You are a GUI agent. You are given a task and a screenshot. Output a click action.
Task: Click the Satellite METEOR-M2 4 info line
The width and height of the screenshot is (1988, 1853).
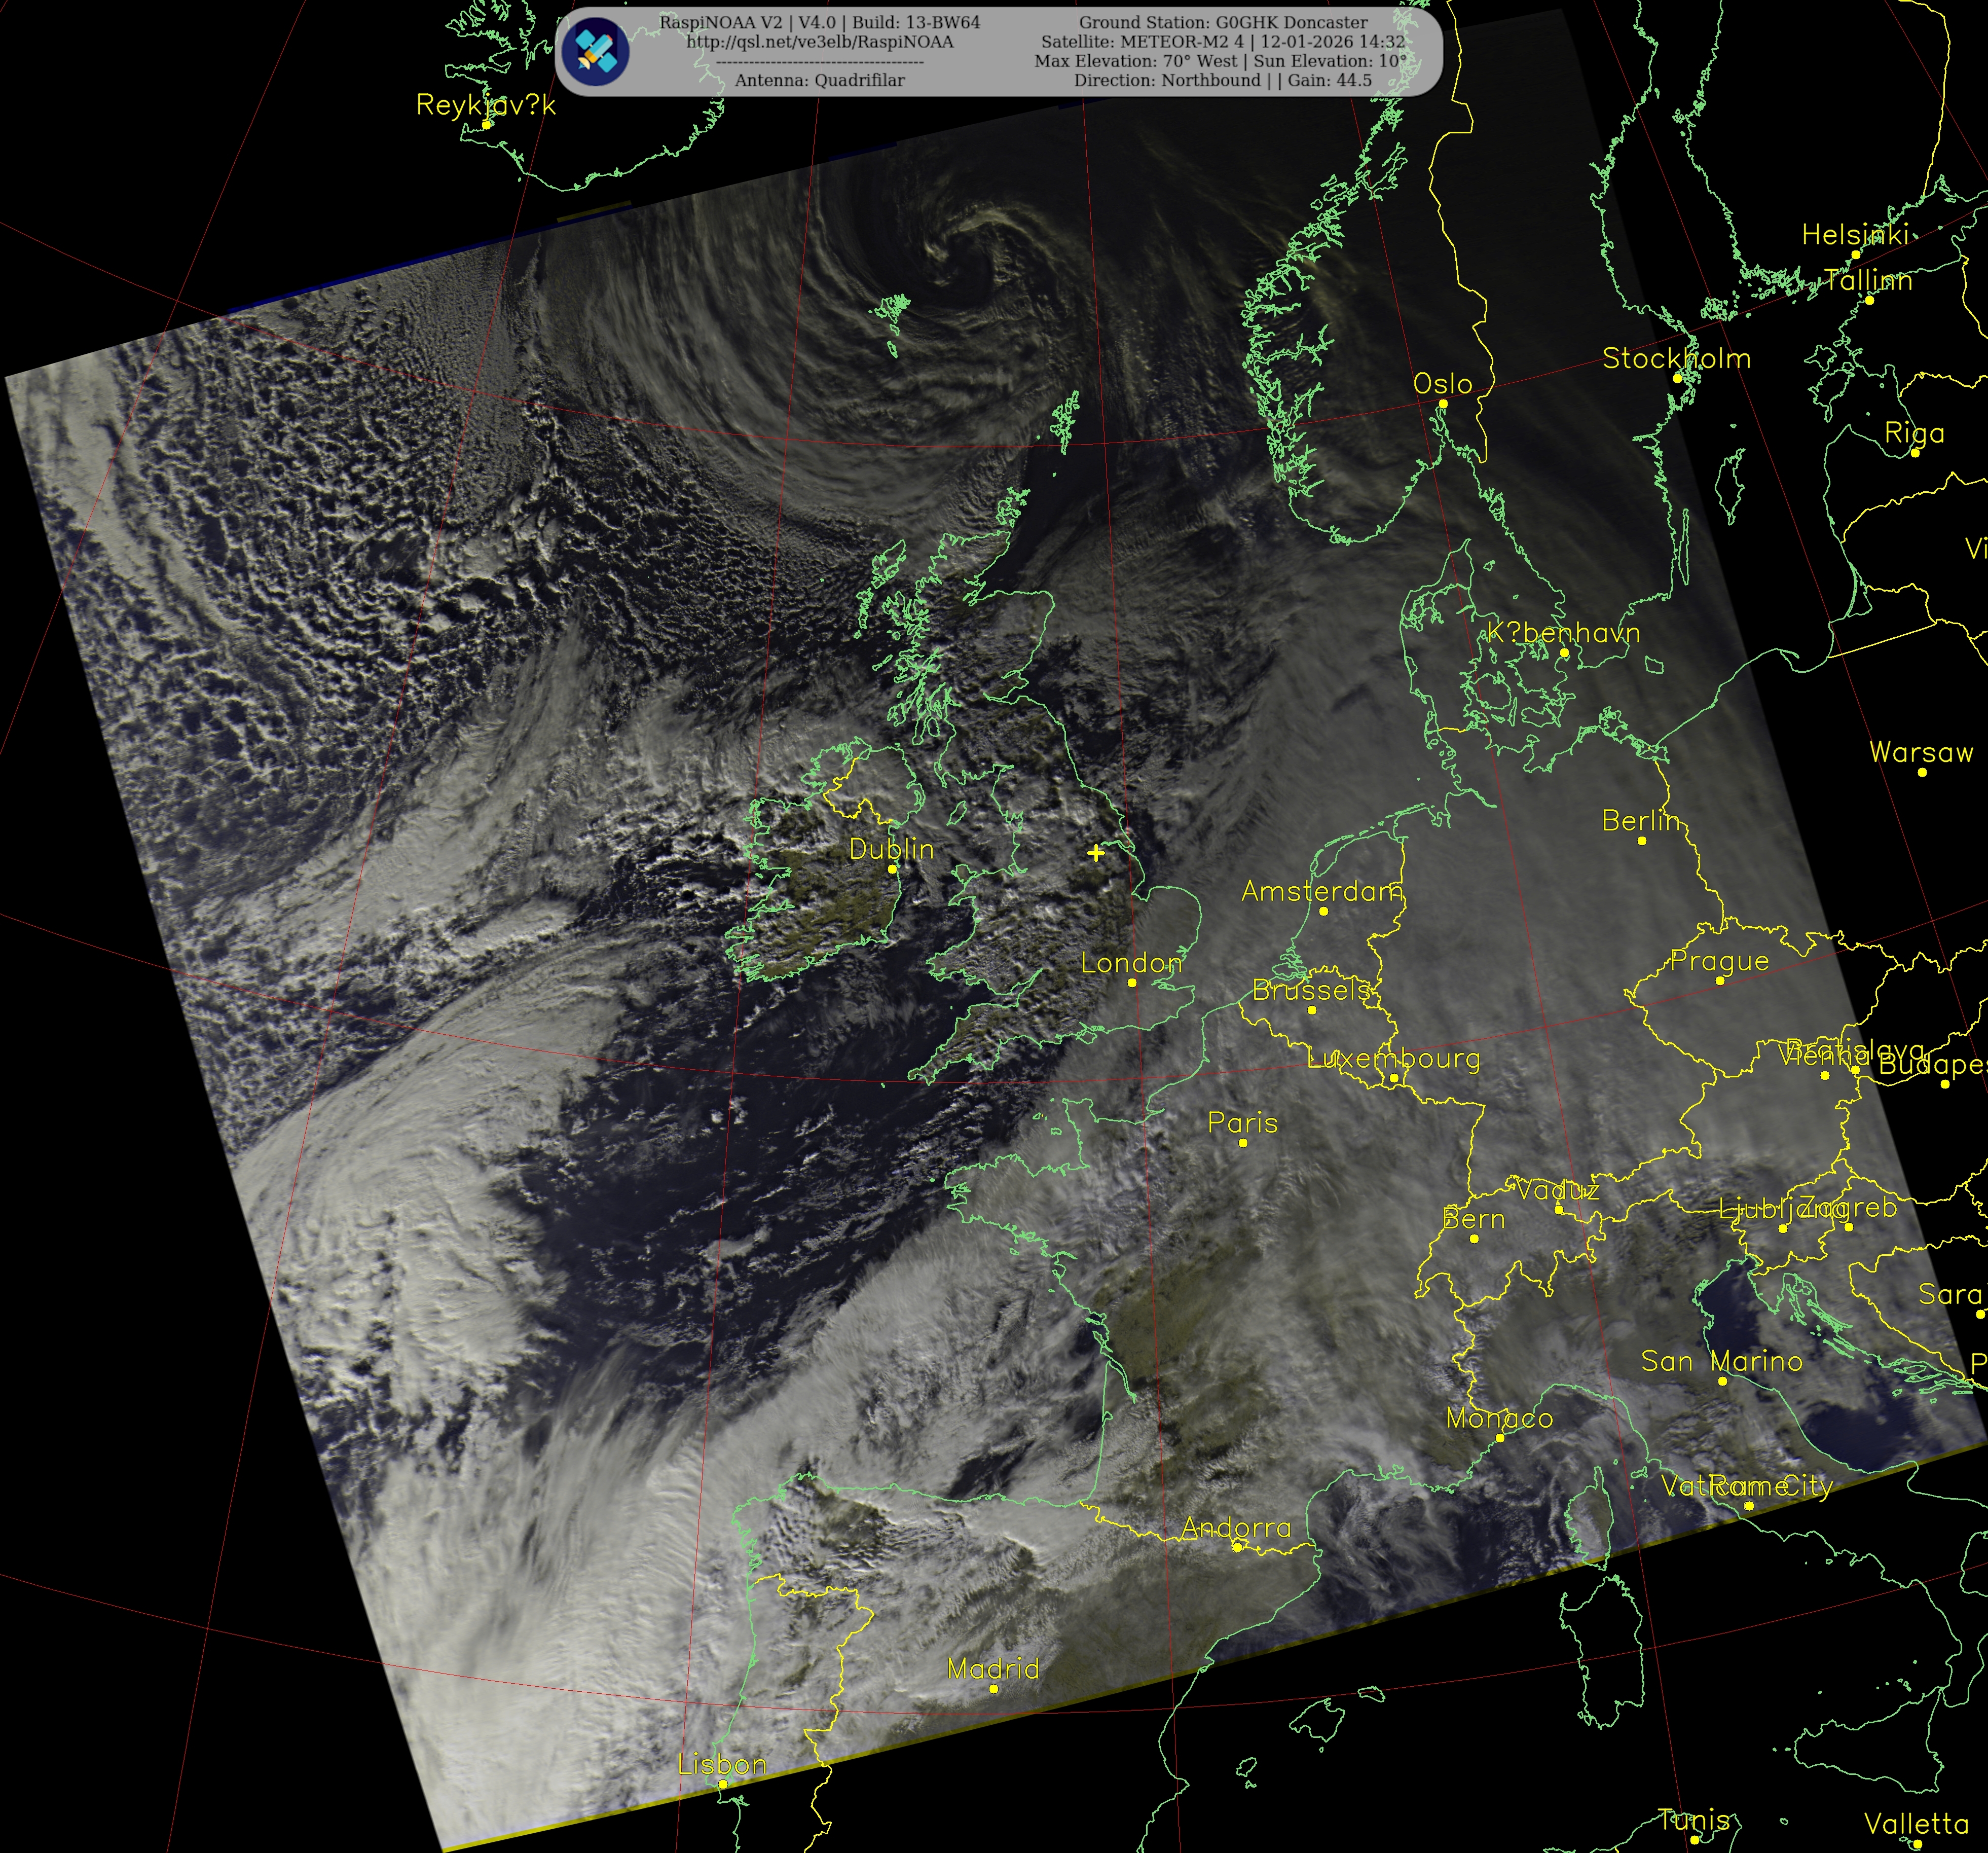click(x=1222, y=42)
